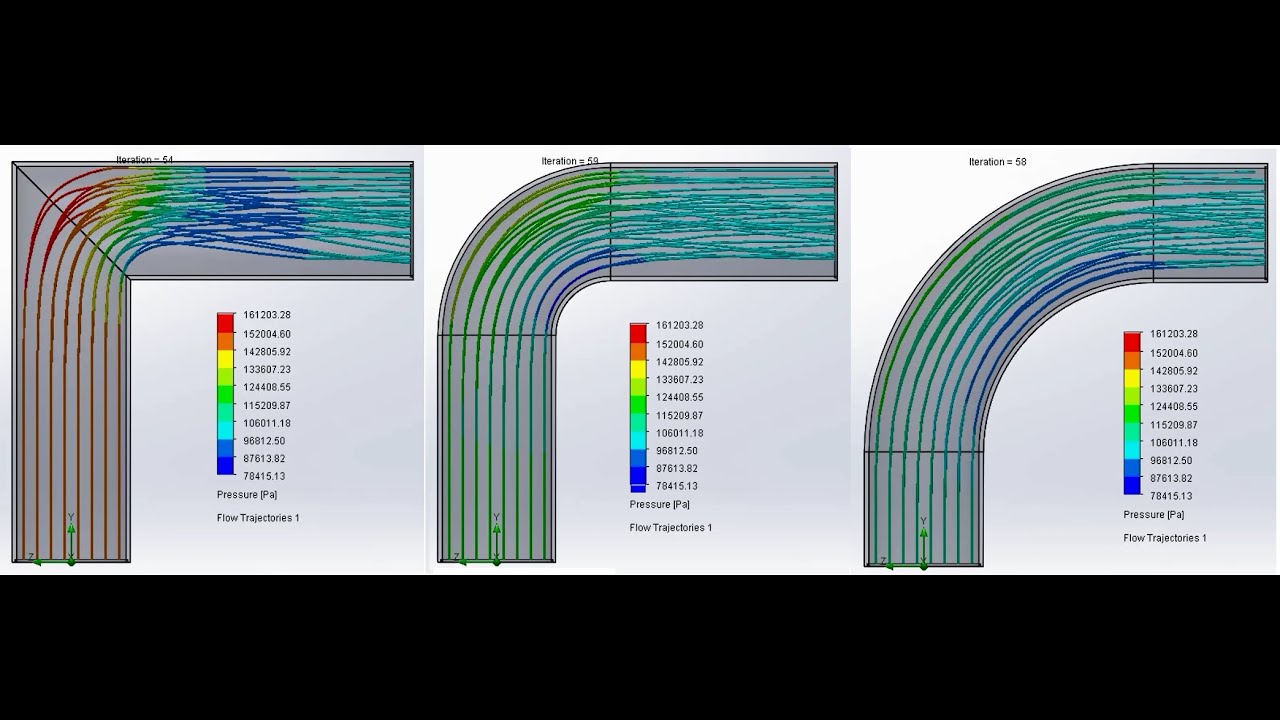
Task: Click the coordinate triad in the sharp elbow plot
Action: click(x=52, y=540)
